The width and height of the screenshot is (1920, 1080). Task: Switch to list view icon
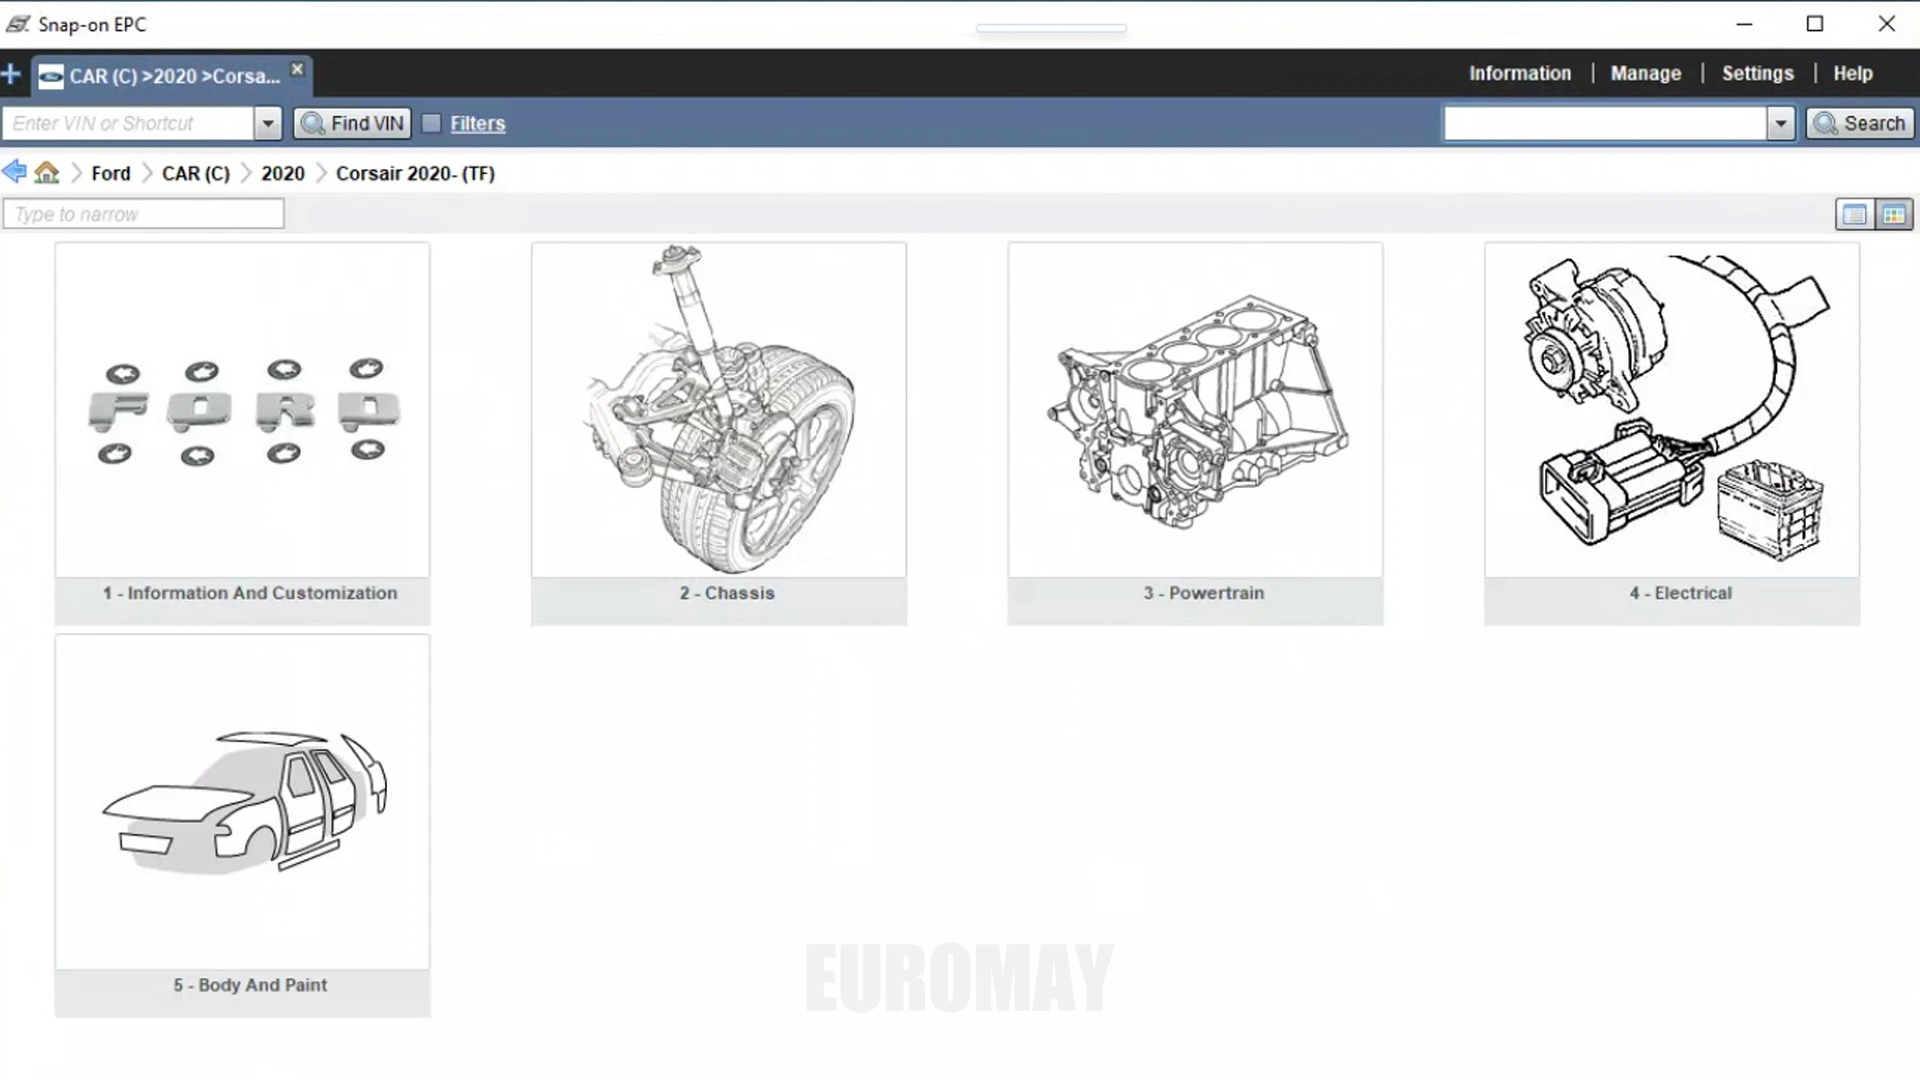coord(1854,214)
